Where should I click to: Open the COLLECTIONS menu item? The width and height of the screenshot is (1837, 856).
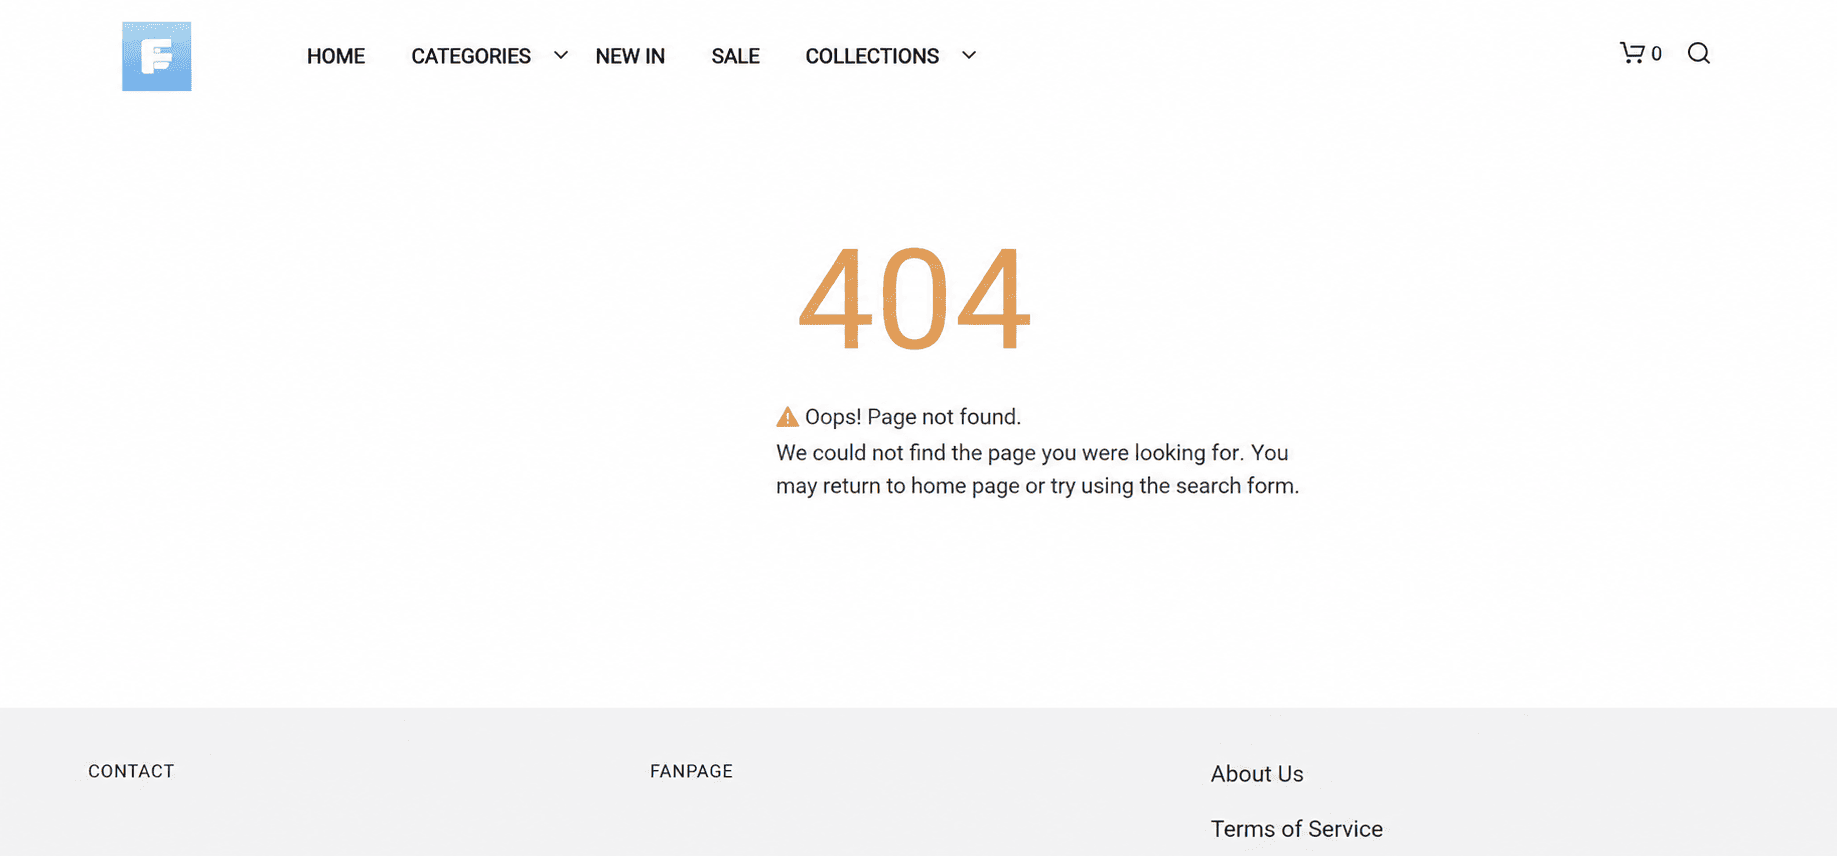pos(872,56)
